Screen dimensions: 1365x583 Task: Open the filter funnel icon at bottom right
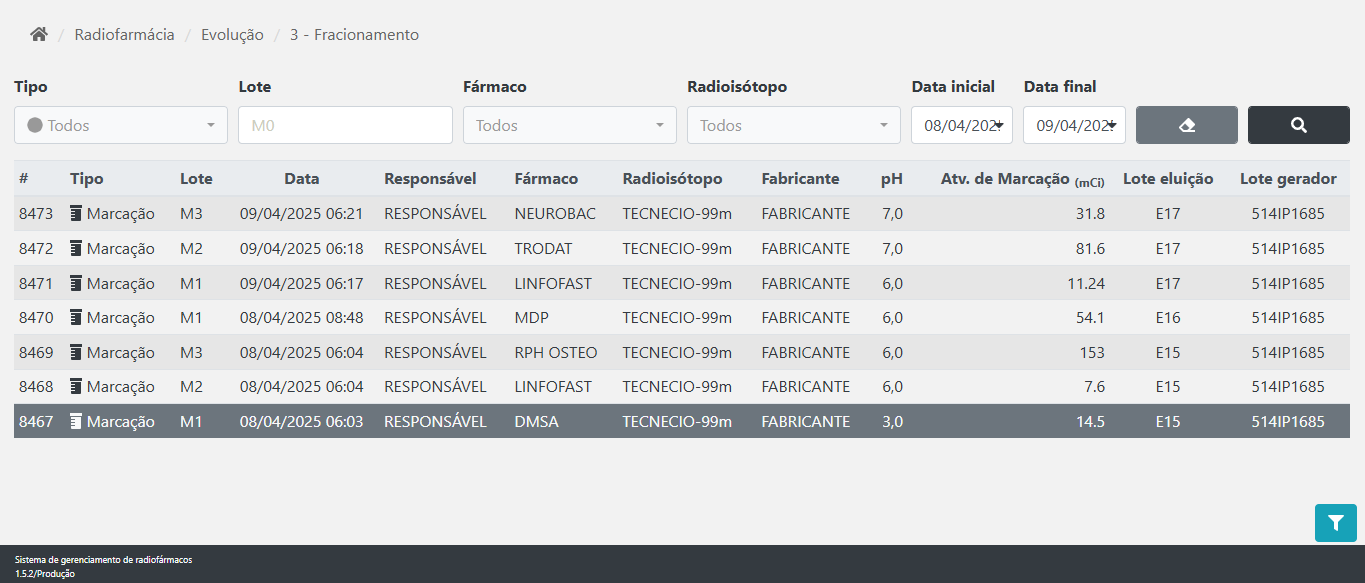1335,522
